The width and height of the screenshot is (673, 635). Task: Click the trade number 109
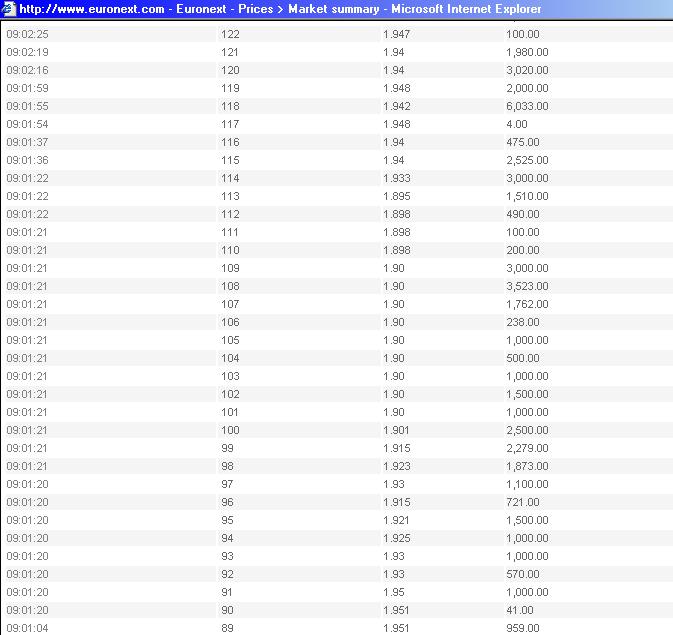[x=230, y=269]
